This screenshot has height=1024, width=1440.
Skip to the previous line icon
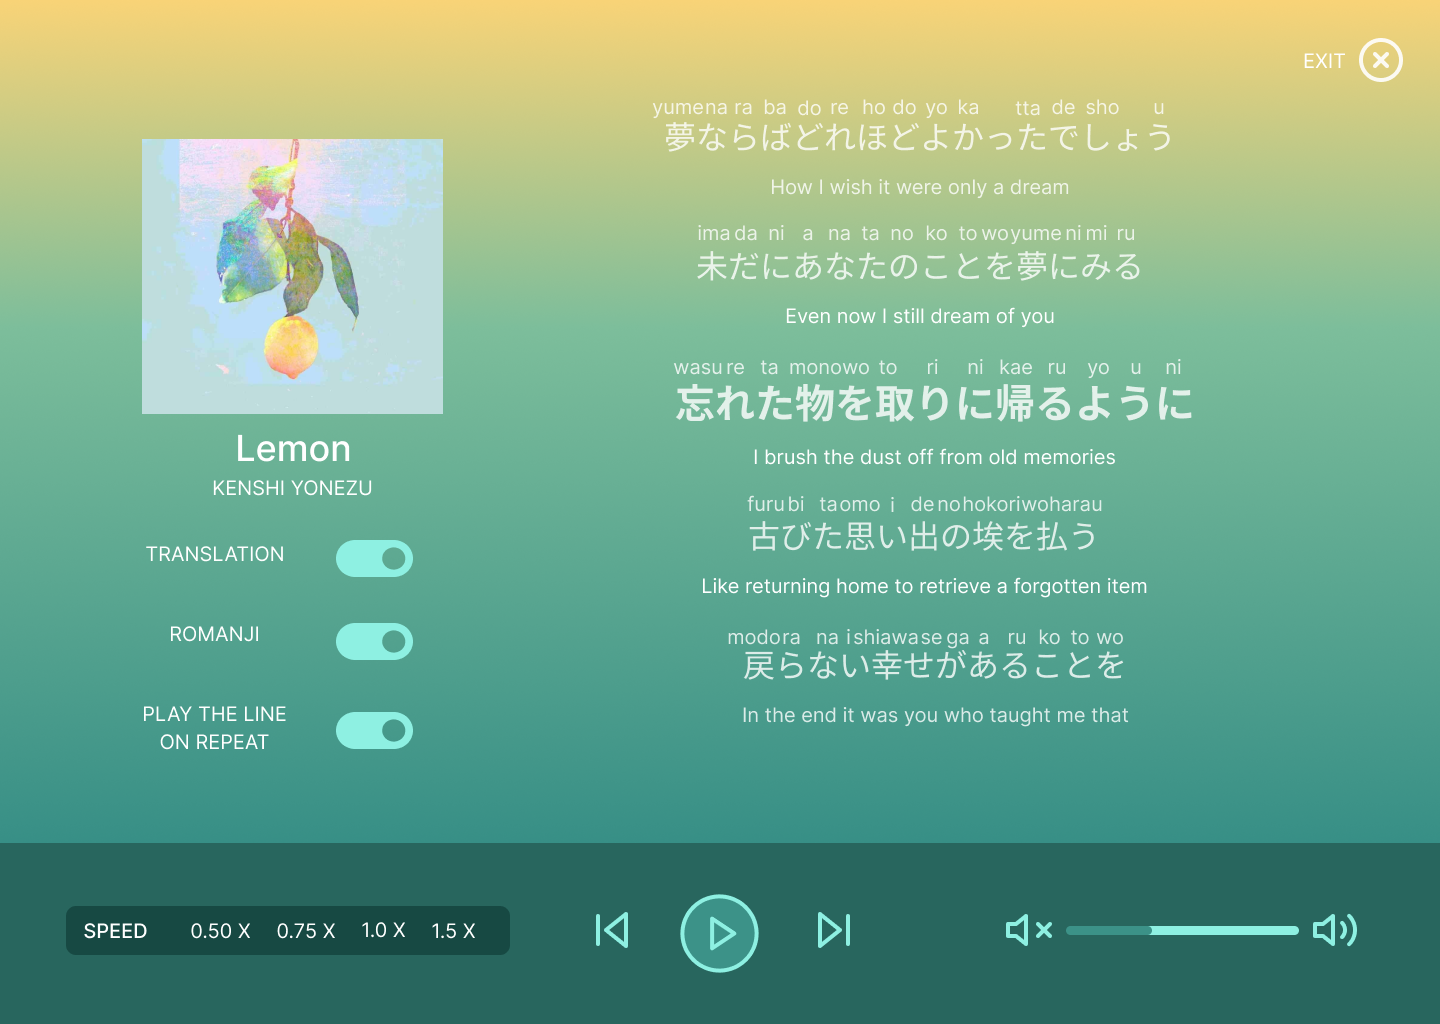(x=612, y=930)
